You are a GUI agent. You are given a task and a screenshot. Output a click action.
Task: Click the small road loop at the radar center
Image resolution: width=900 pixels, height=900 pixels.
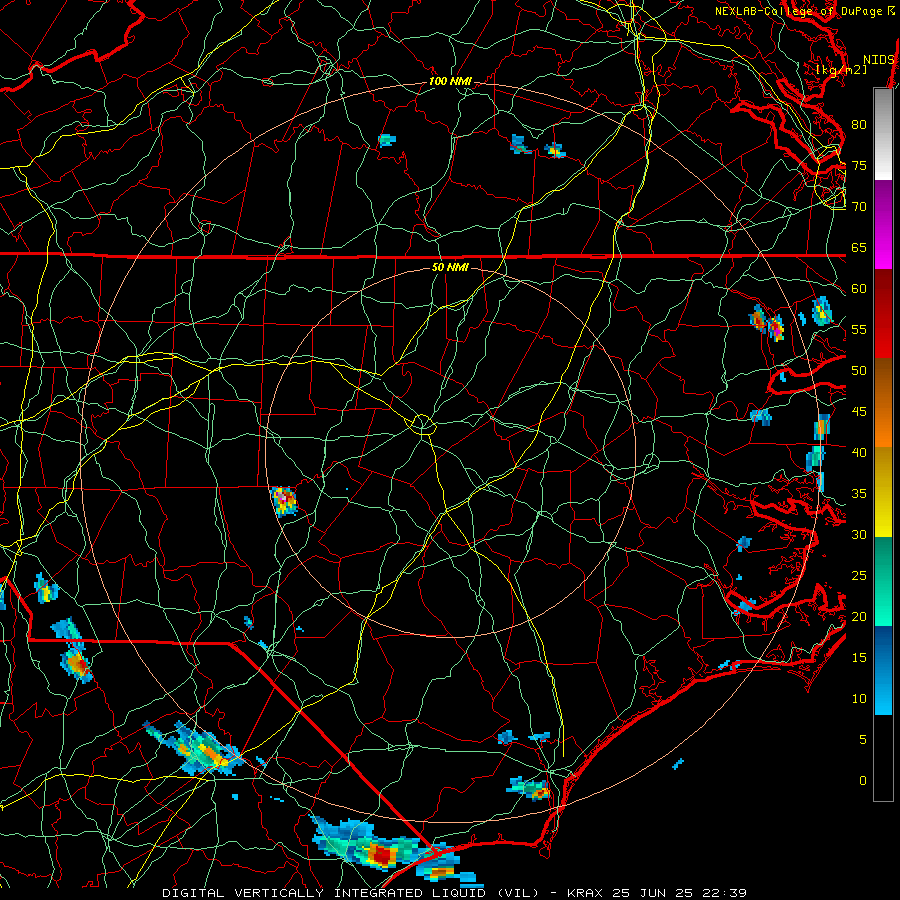point(422,425)
